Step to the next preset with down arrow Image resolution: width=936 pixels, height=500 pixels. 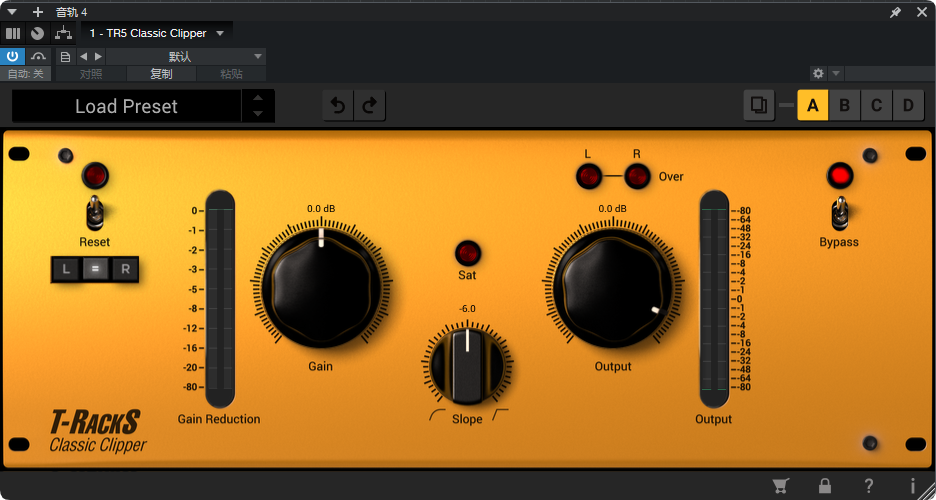click(x=258, y=113)
